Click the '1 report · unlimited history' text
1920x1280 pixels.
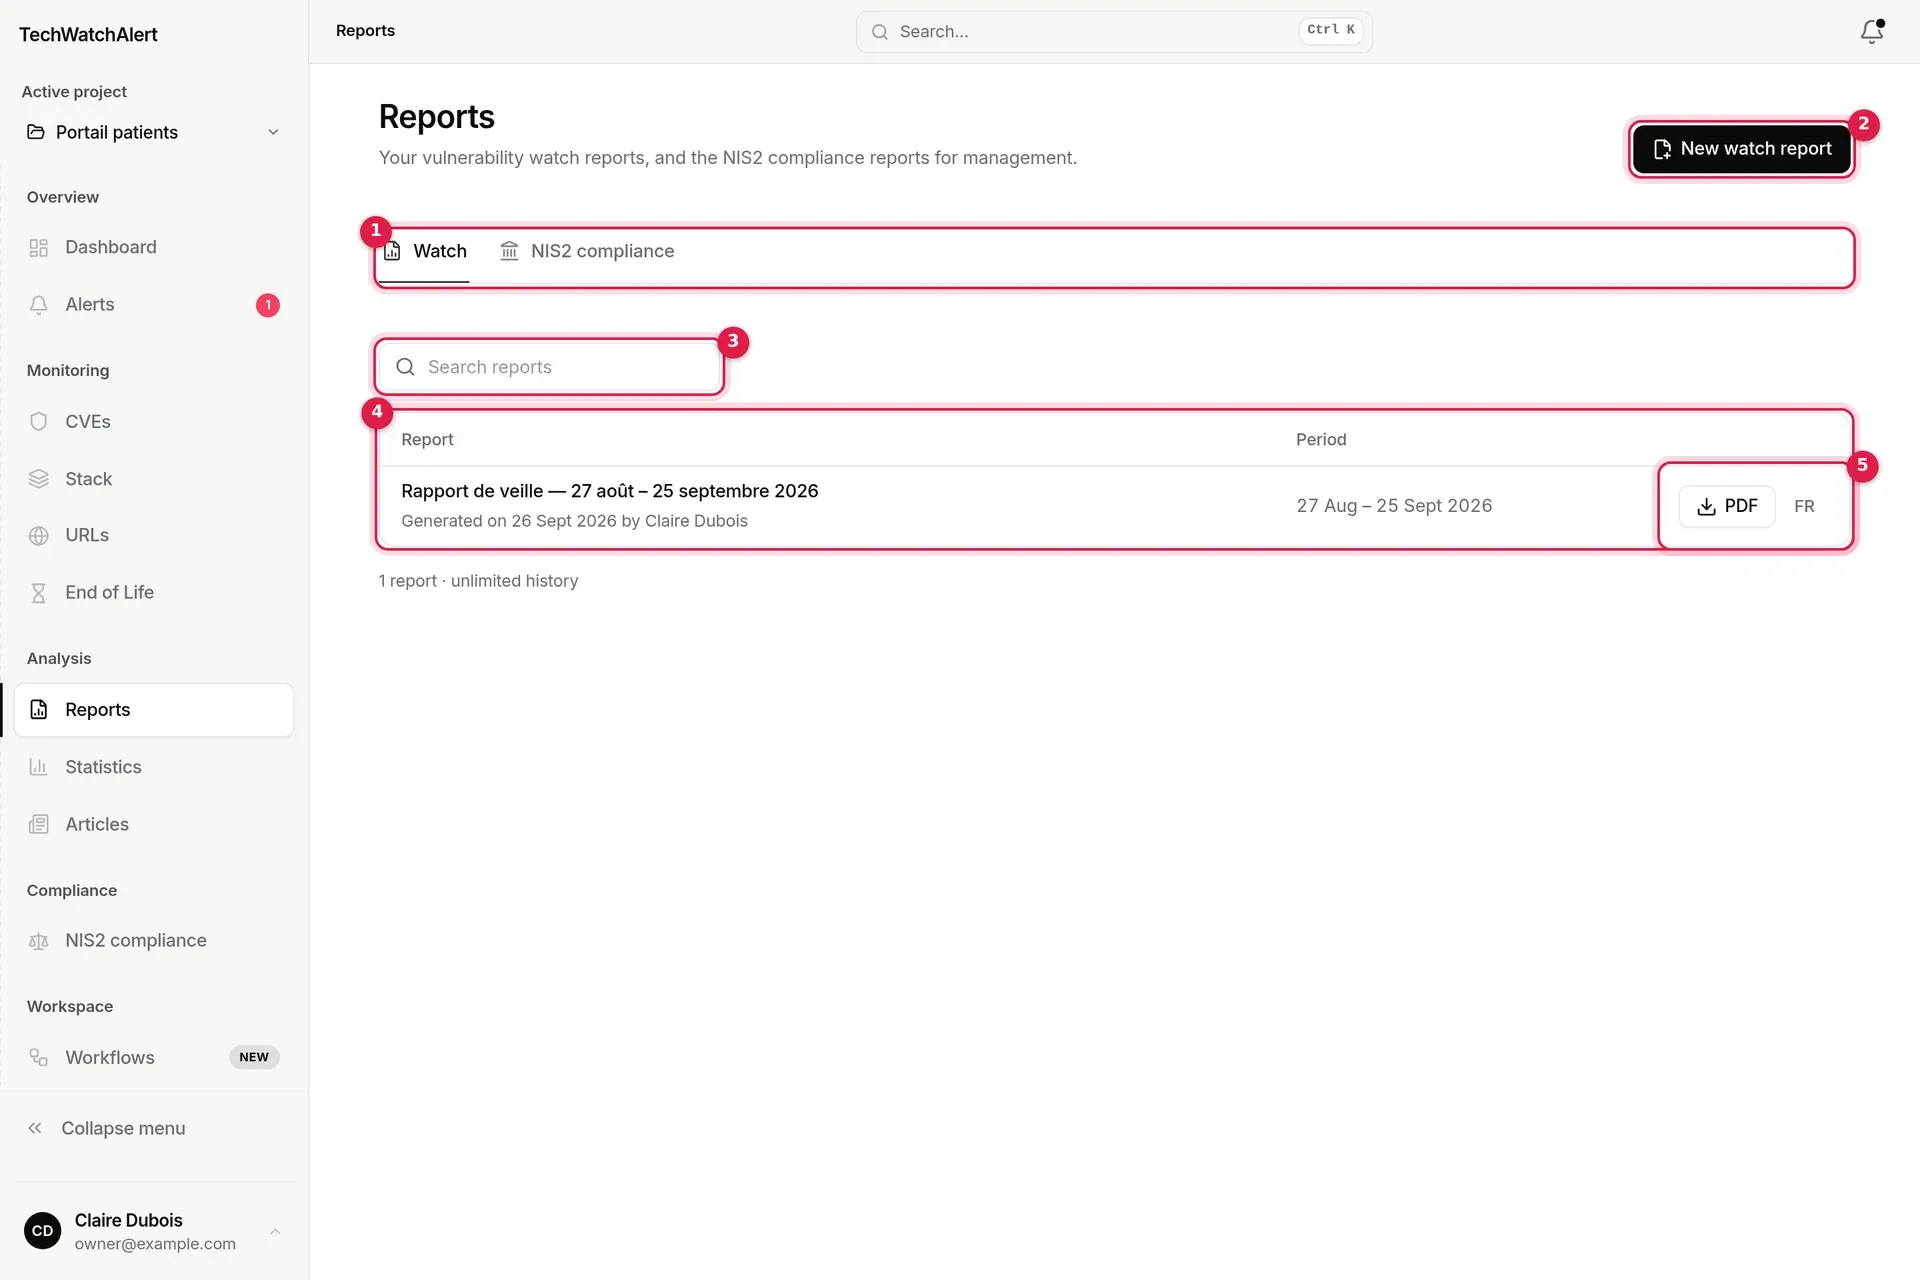478,581
